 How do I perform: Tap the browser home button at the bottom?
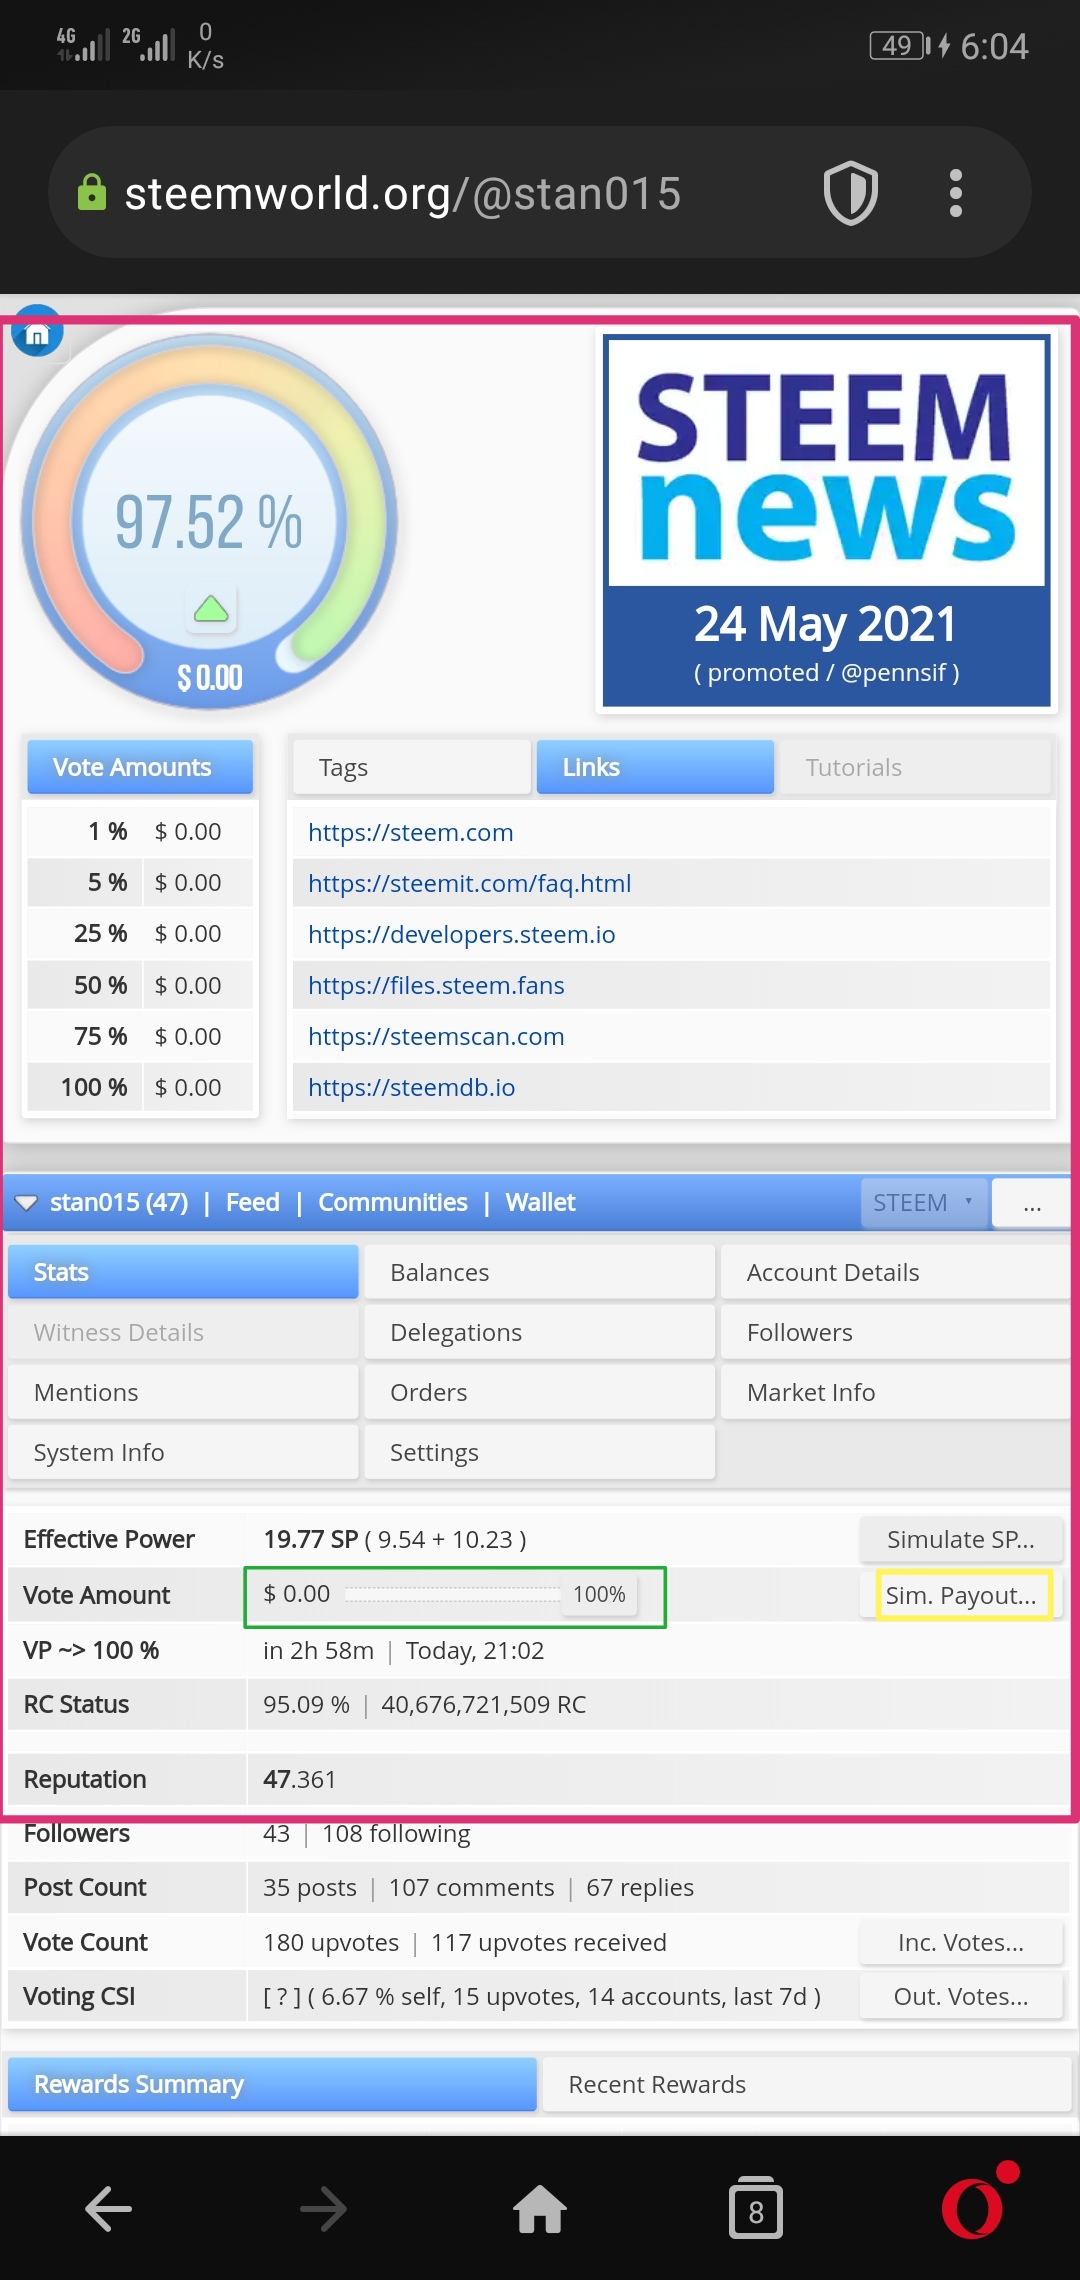(540, 2208)
